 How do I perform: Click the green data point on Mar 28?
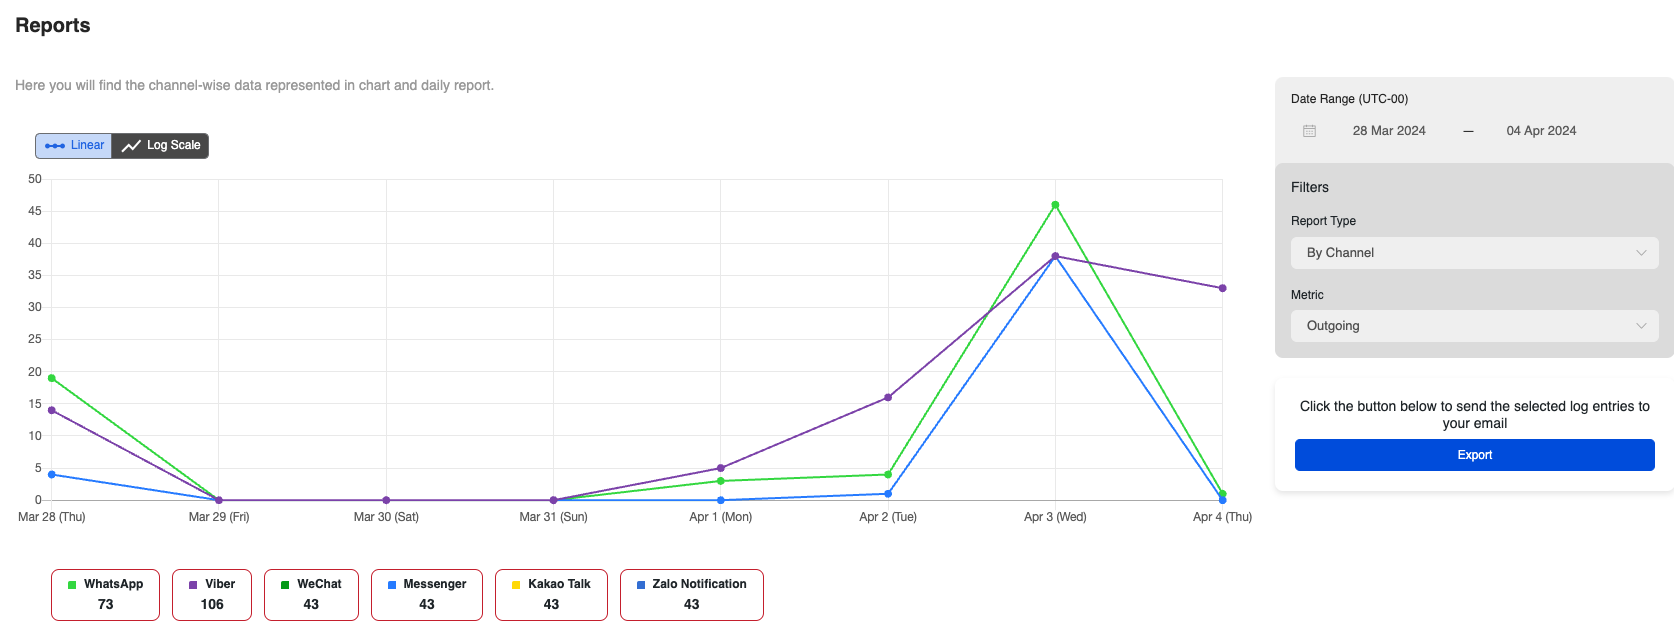point(52,378)
